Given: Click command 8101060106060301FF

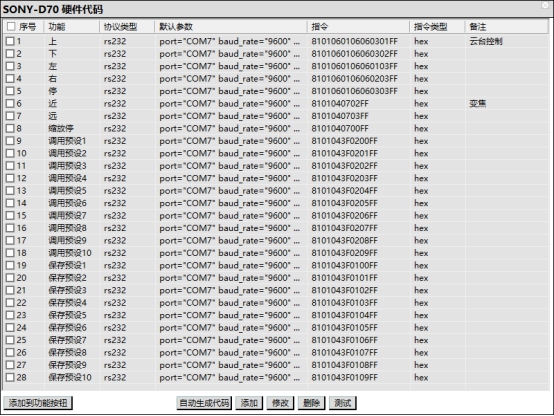Looking at the screenshot, I should click(x=354, y=41).
